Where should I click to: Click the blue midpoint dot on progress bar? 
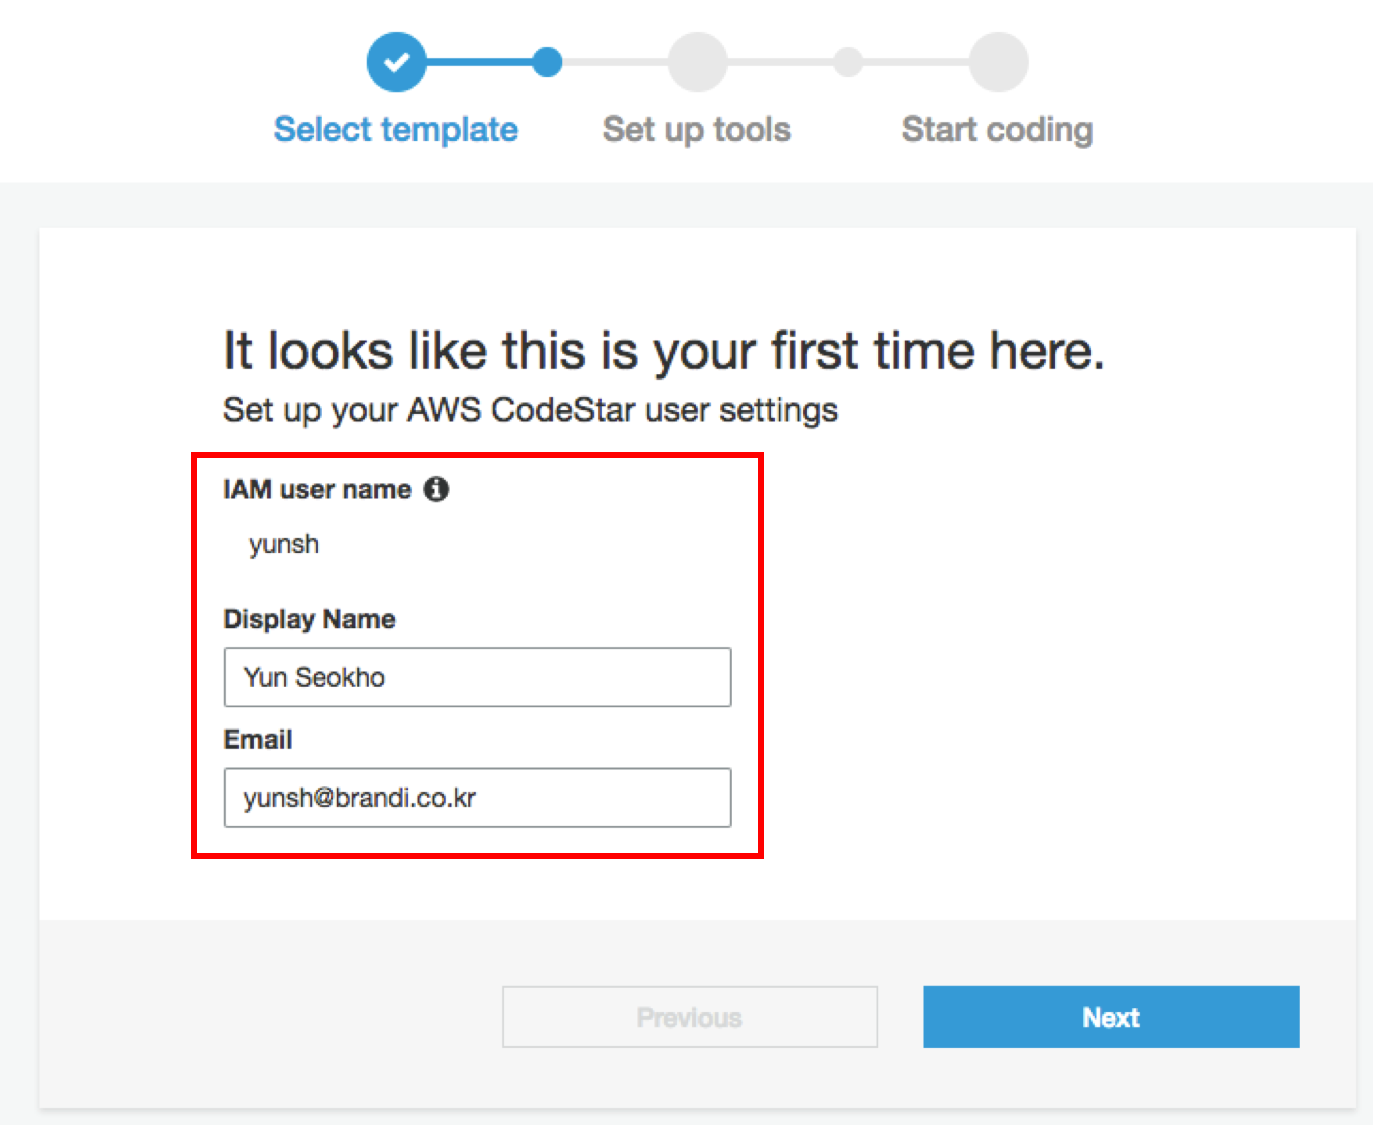547,62
